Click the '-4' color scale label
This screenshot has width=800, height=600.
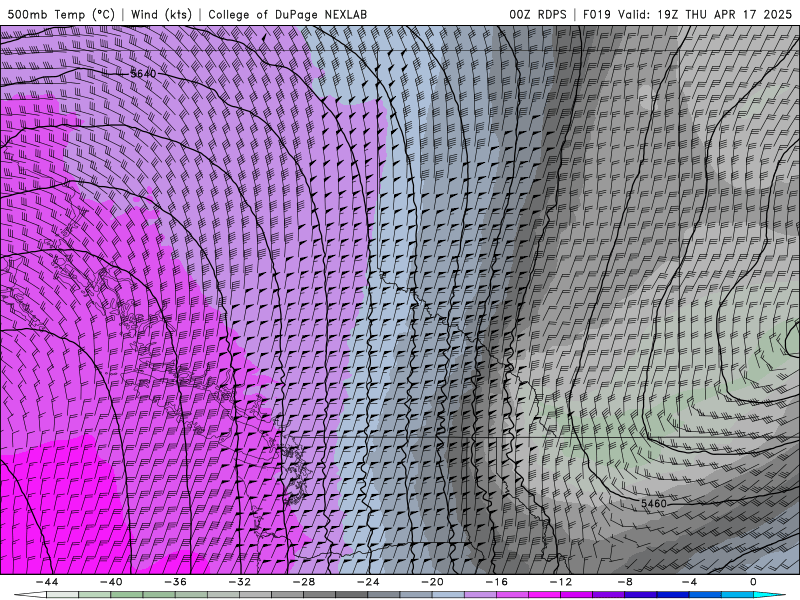(x=689, y=582)
